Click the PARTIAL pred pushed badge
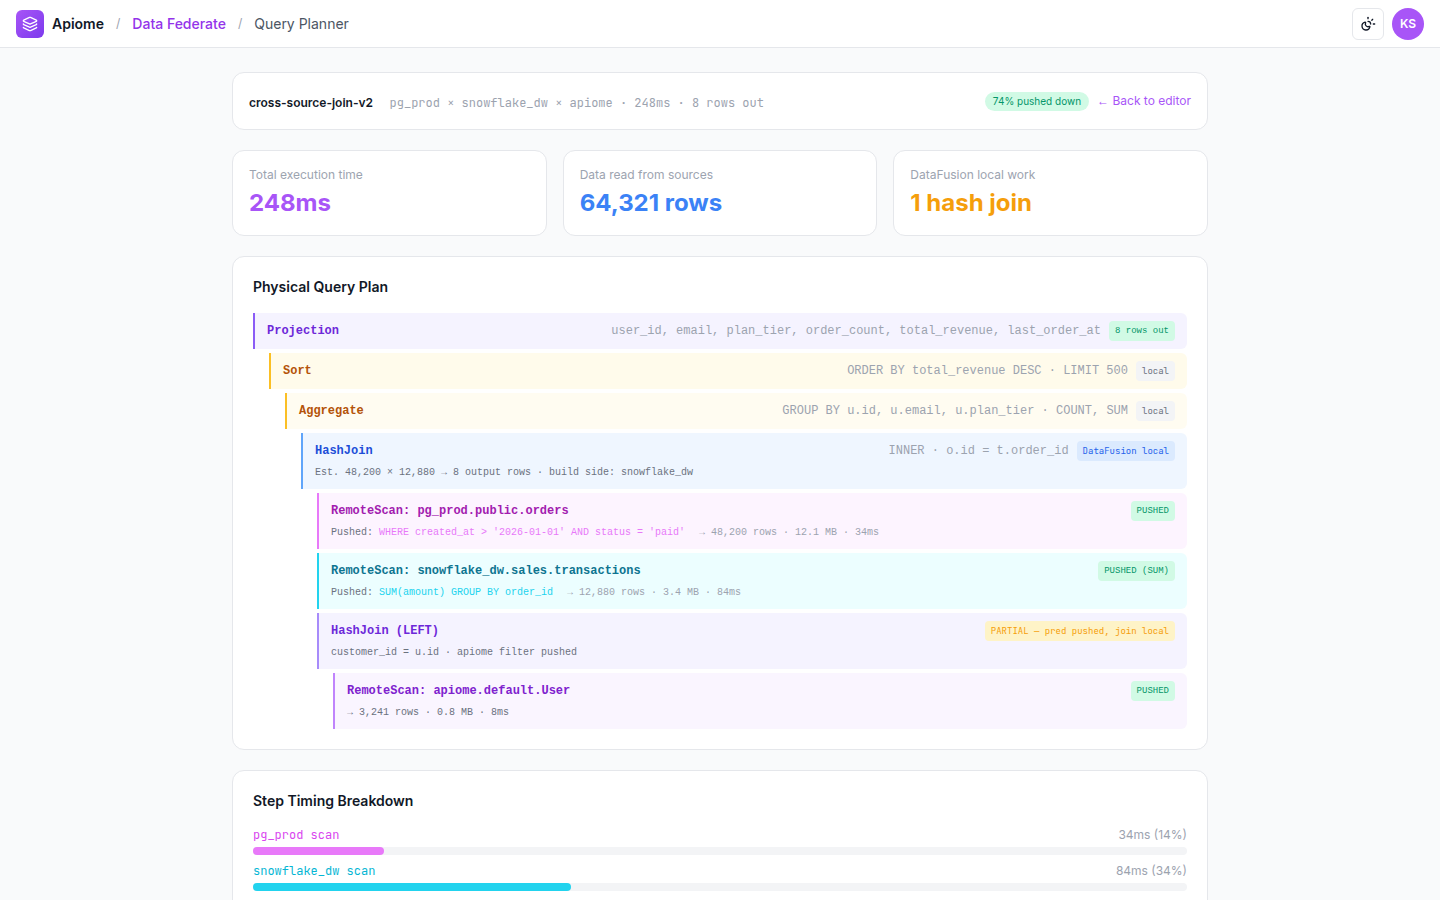This screenshot has width=1440, height=900. point(1080,631)
